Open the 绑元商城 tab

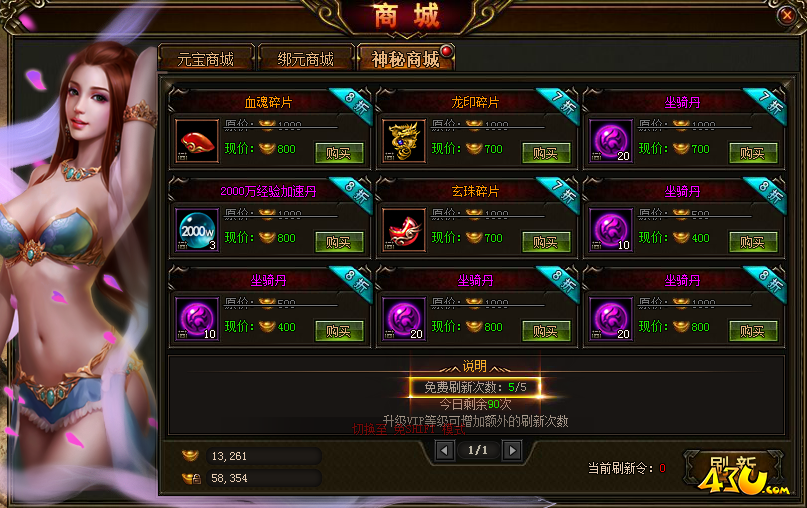(x=306, y=59)
